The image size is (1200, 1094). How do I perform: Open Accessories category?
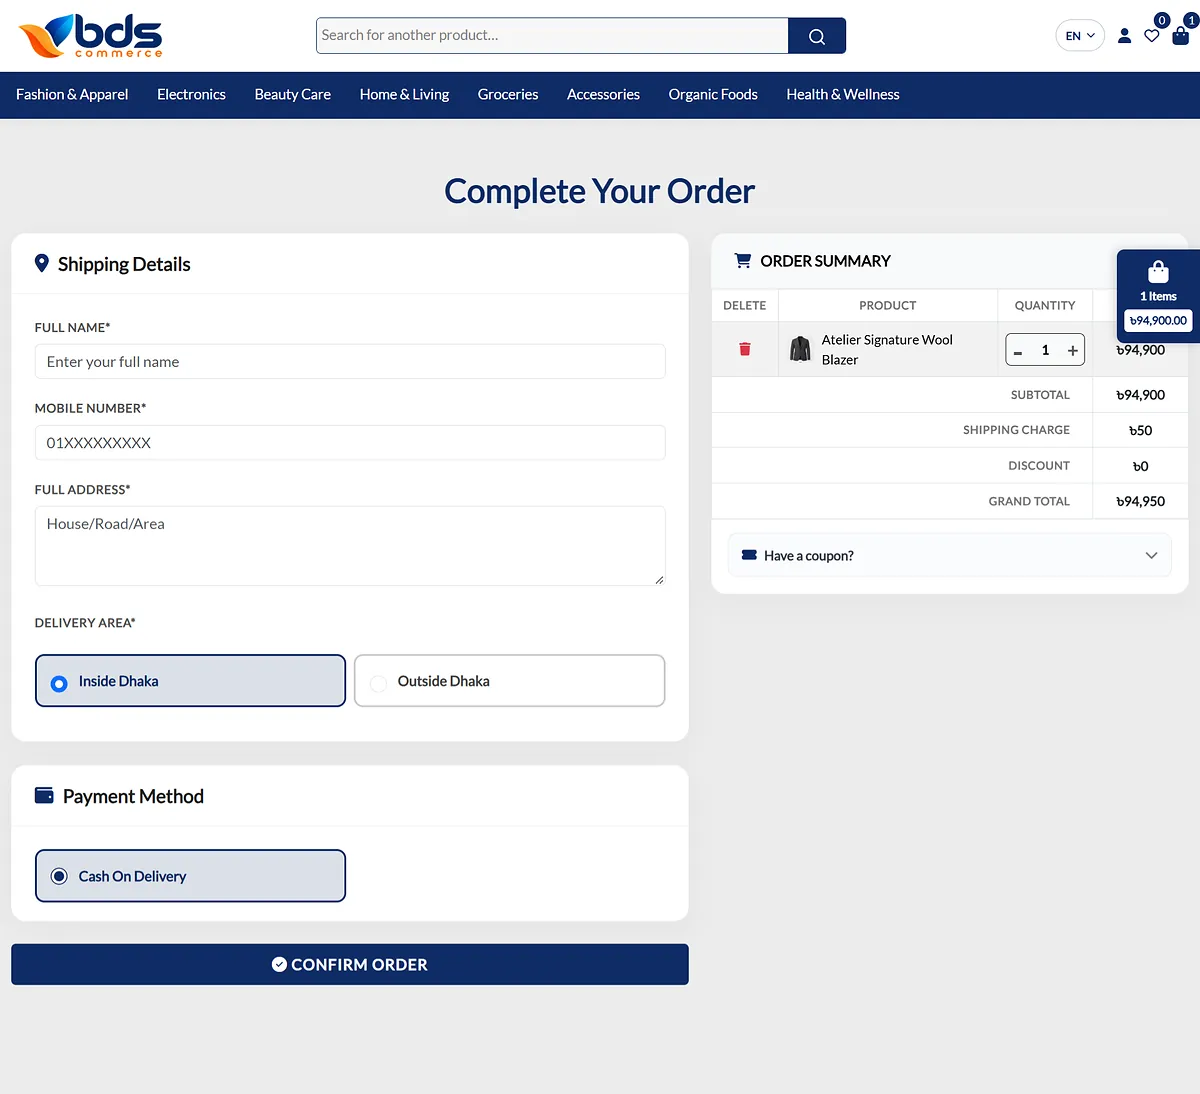603,94
